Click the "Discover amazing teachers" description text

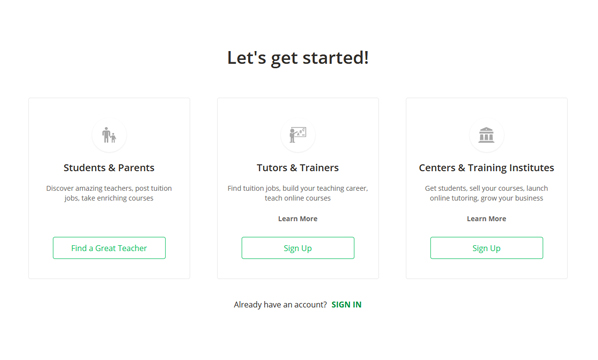pyautogui.click(x=109, y=193)
